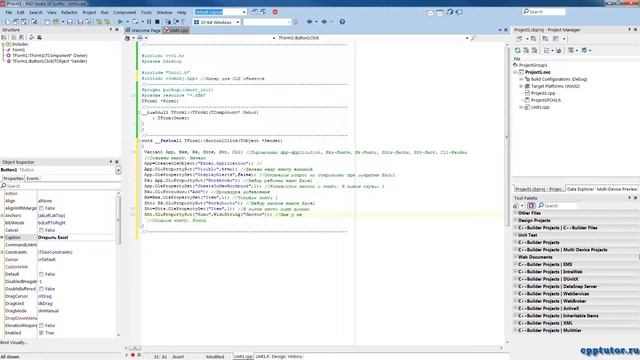Click the green Run button in toolbar
This screenshot has height=360, width=640.
pos(120,22)
